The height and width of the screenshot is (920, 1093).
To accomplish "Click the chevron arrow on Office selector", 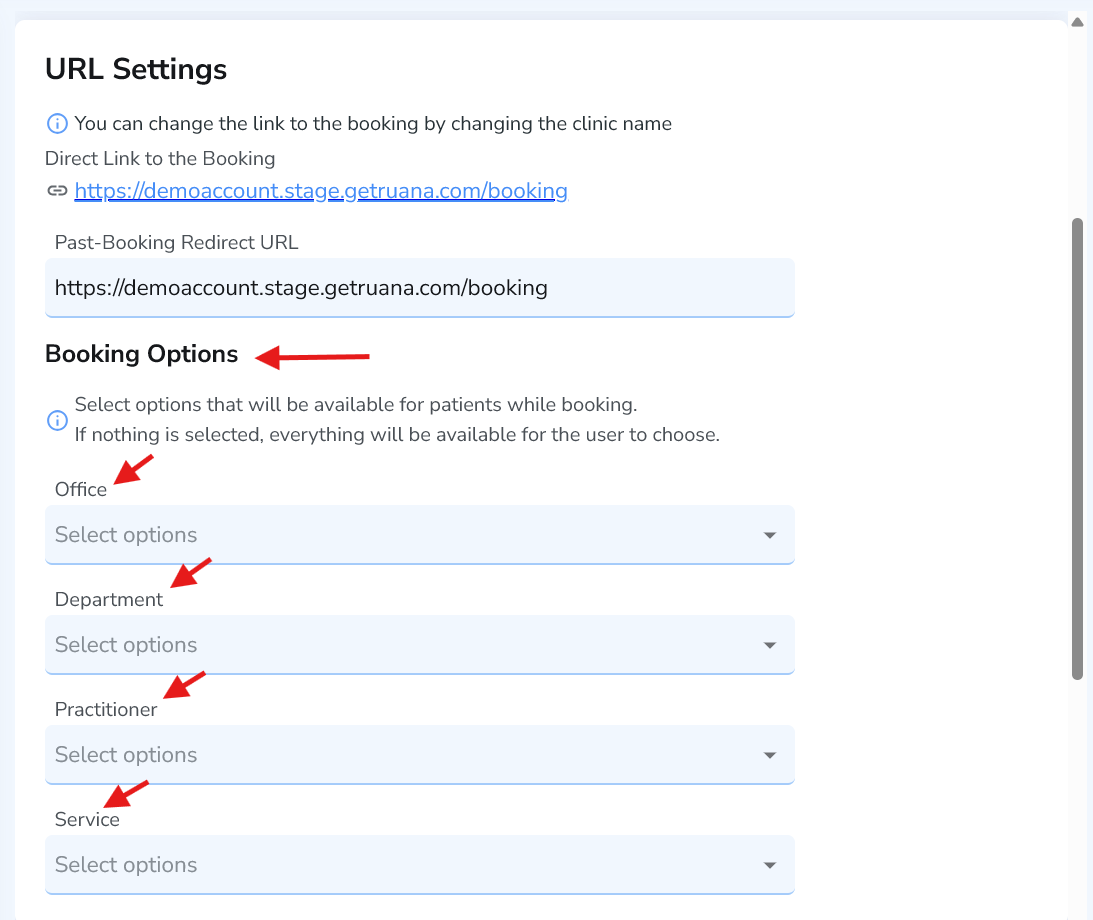I will [x=769, y=534].
